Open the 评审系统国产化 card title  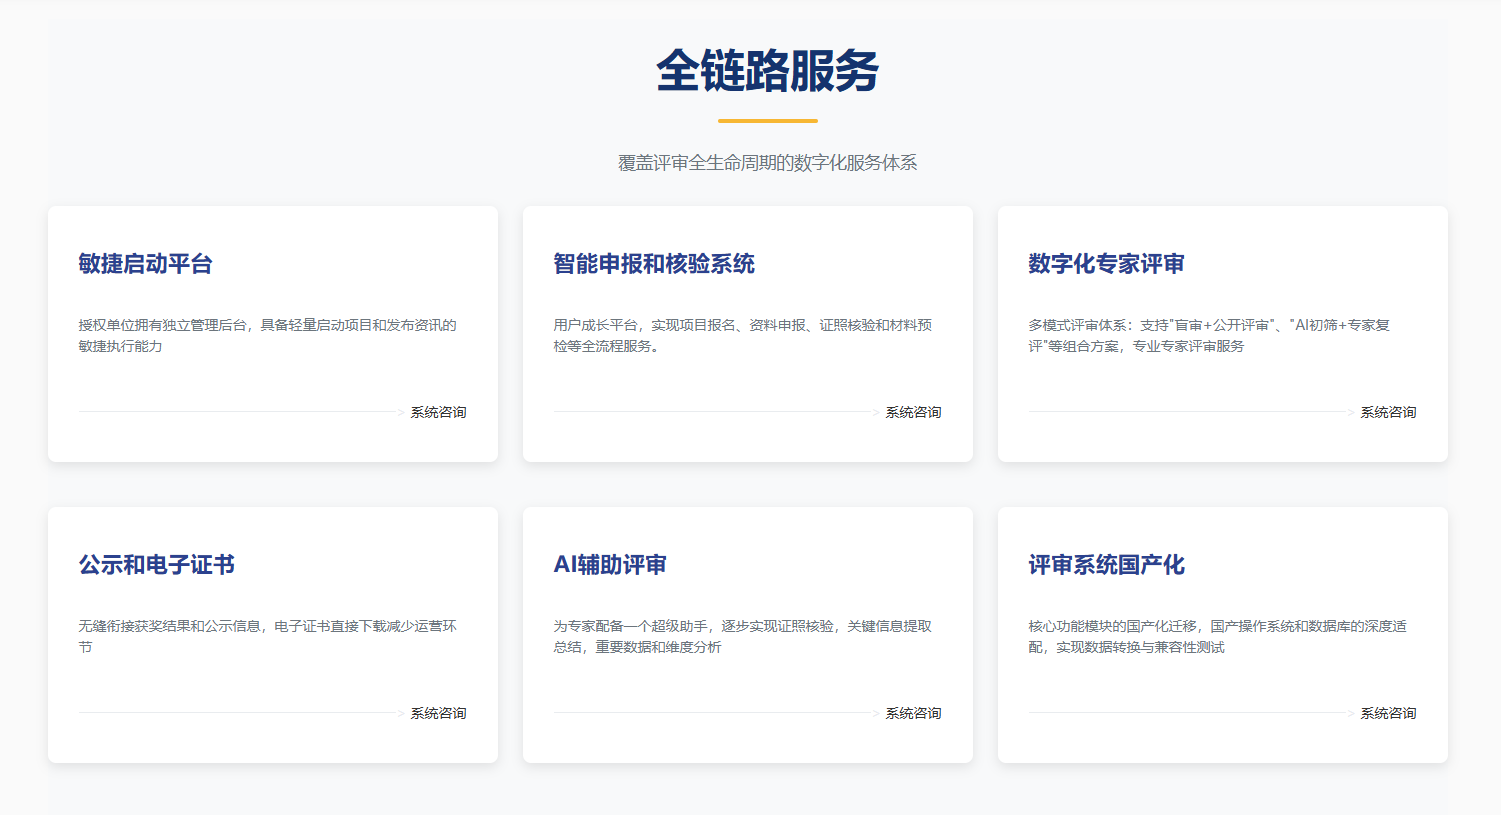tap(1106, 565)
